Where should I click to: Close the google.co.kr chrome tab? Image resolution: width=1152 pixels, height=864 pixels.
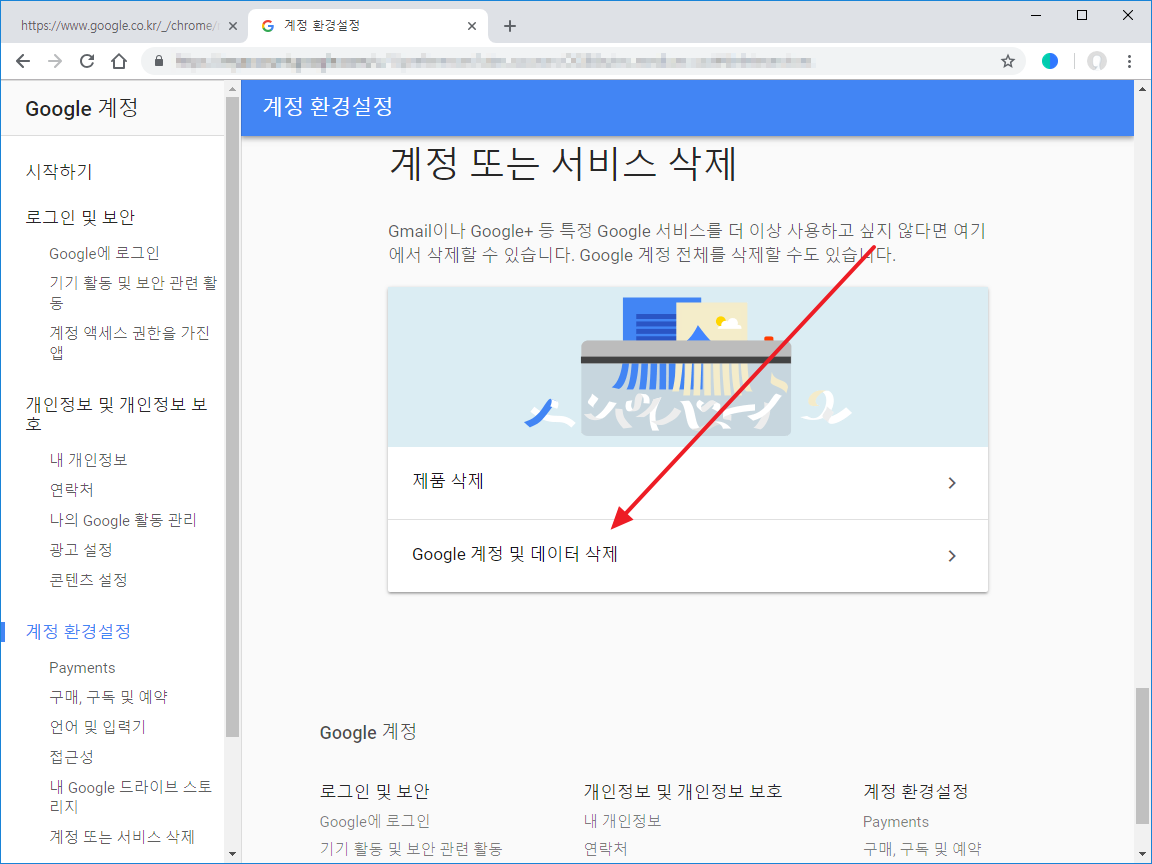pyautogui.click(x=233, y=26)
